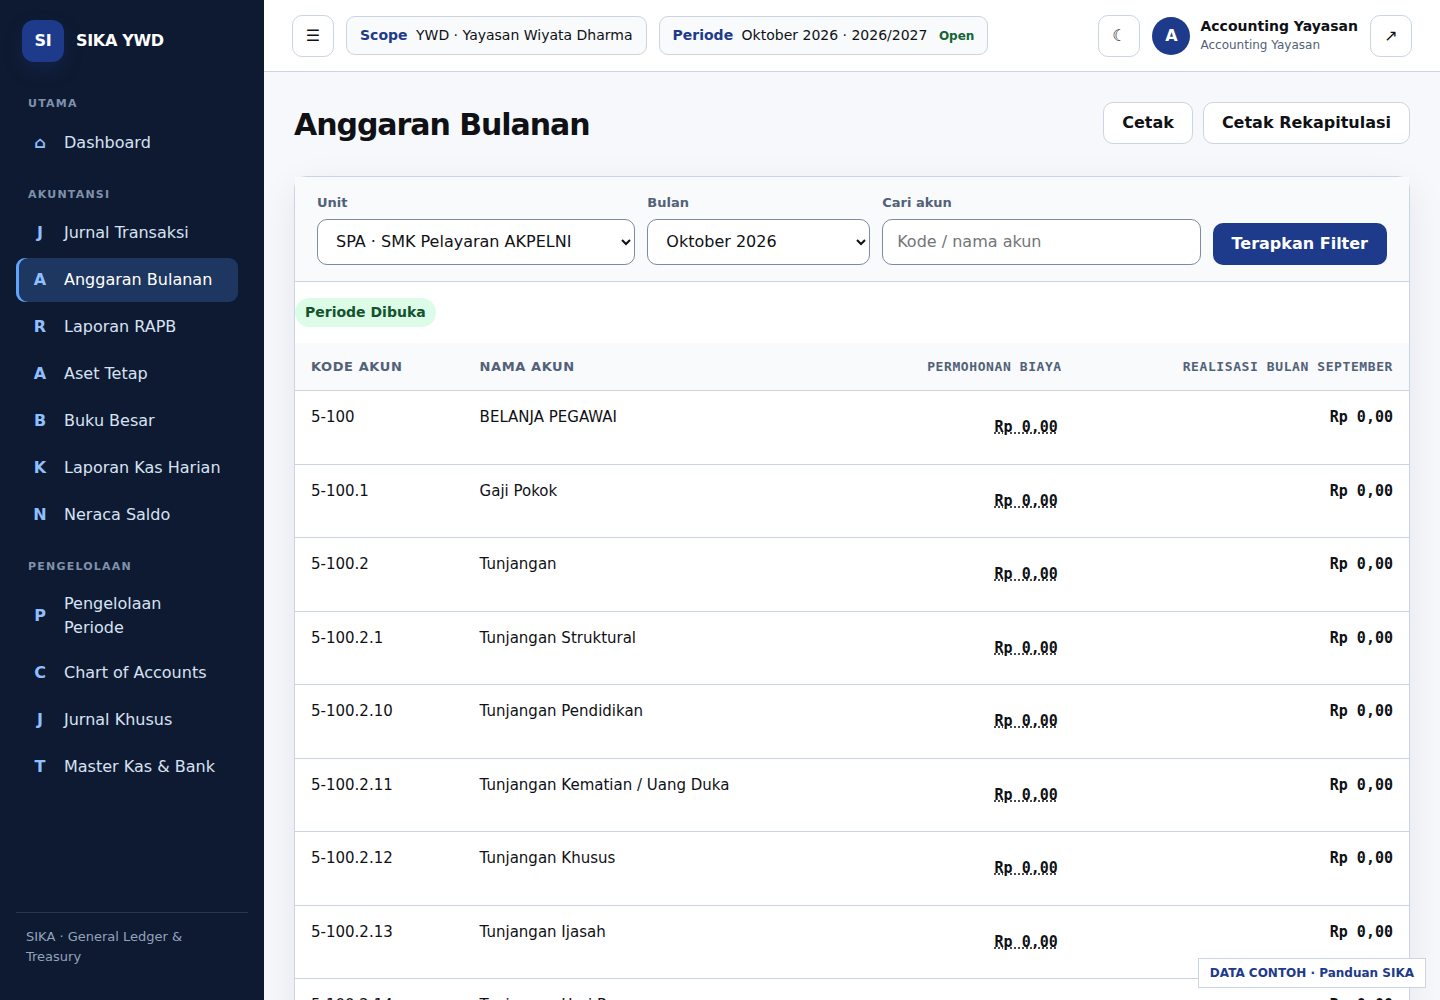Click the hamburger menu icon

pyautogui.click(x=313, y=36)
